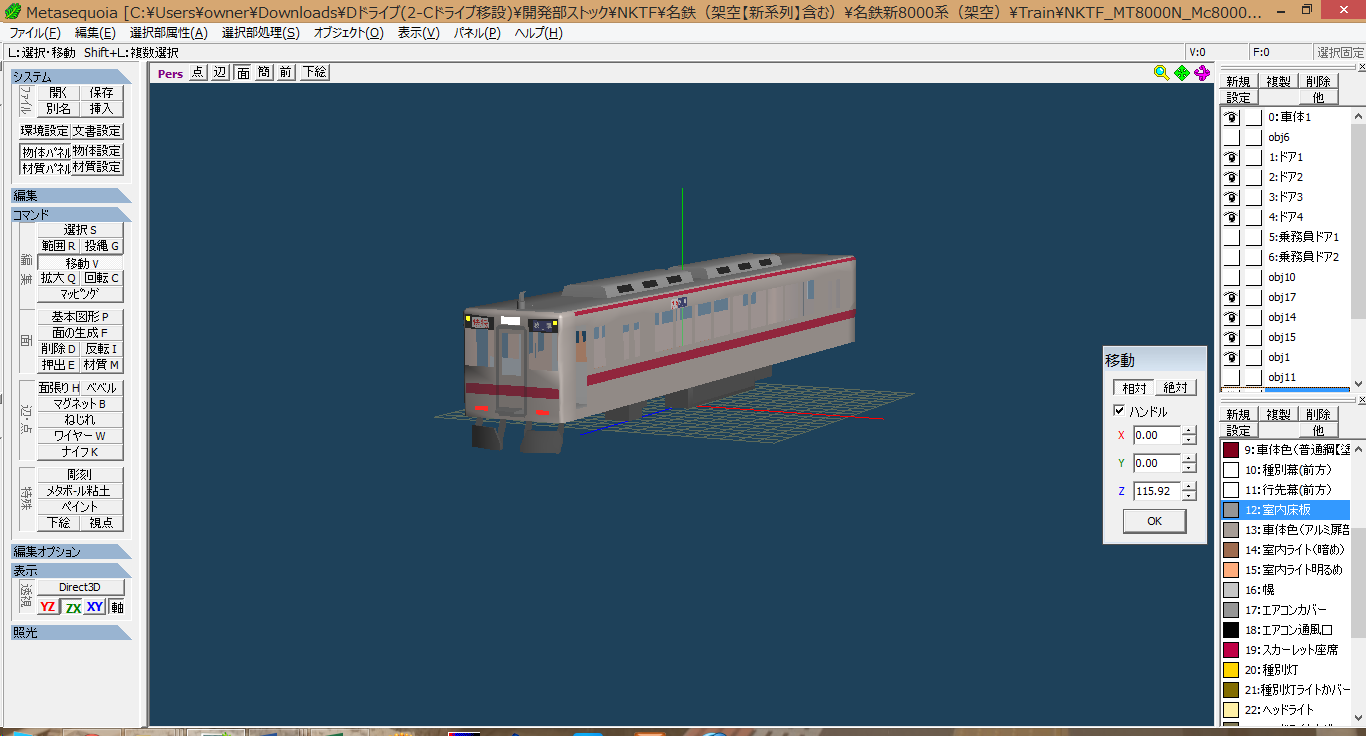Open the 彫刻 sculpt tool
1366x736 pixels.
(80, 475)
